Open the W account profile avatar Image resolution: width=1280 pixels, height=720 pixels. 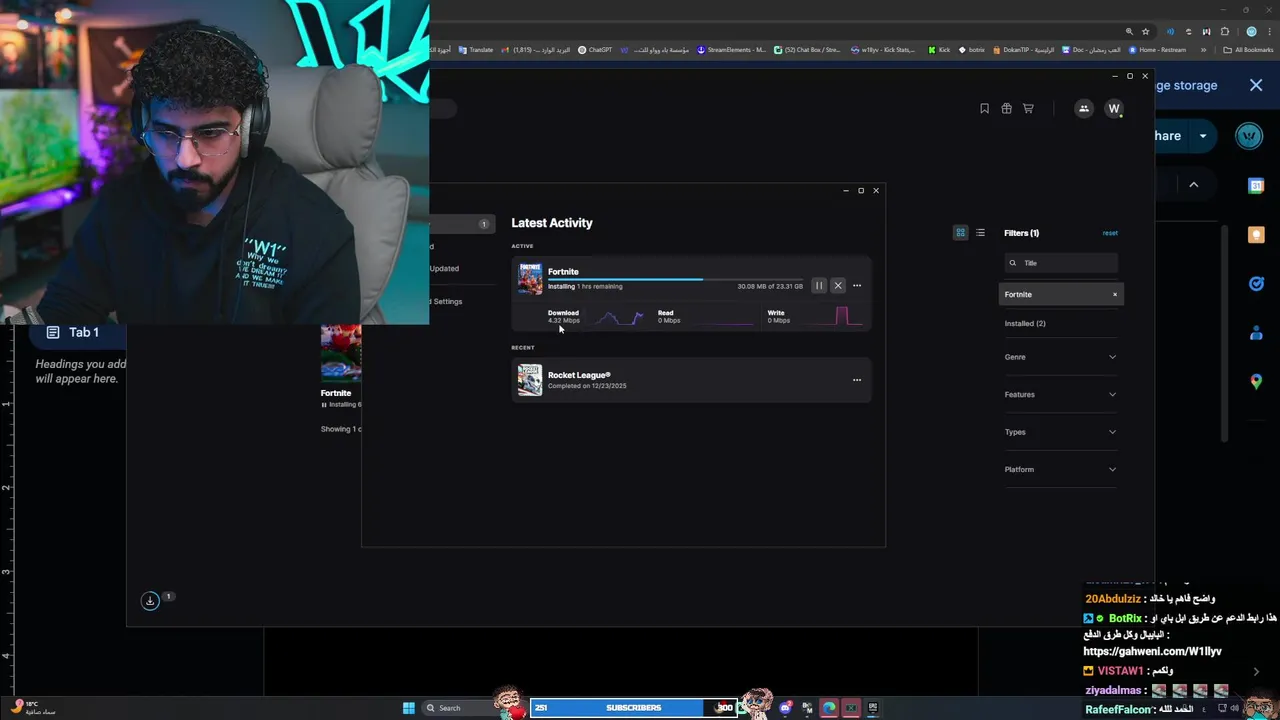pos(1114,108)
